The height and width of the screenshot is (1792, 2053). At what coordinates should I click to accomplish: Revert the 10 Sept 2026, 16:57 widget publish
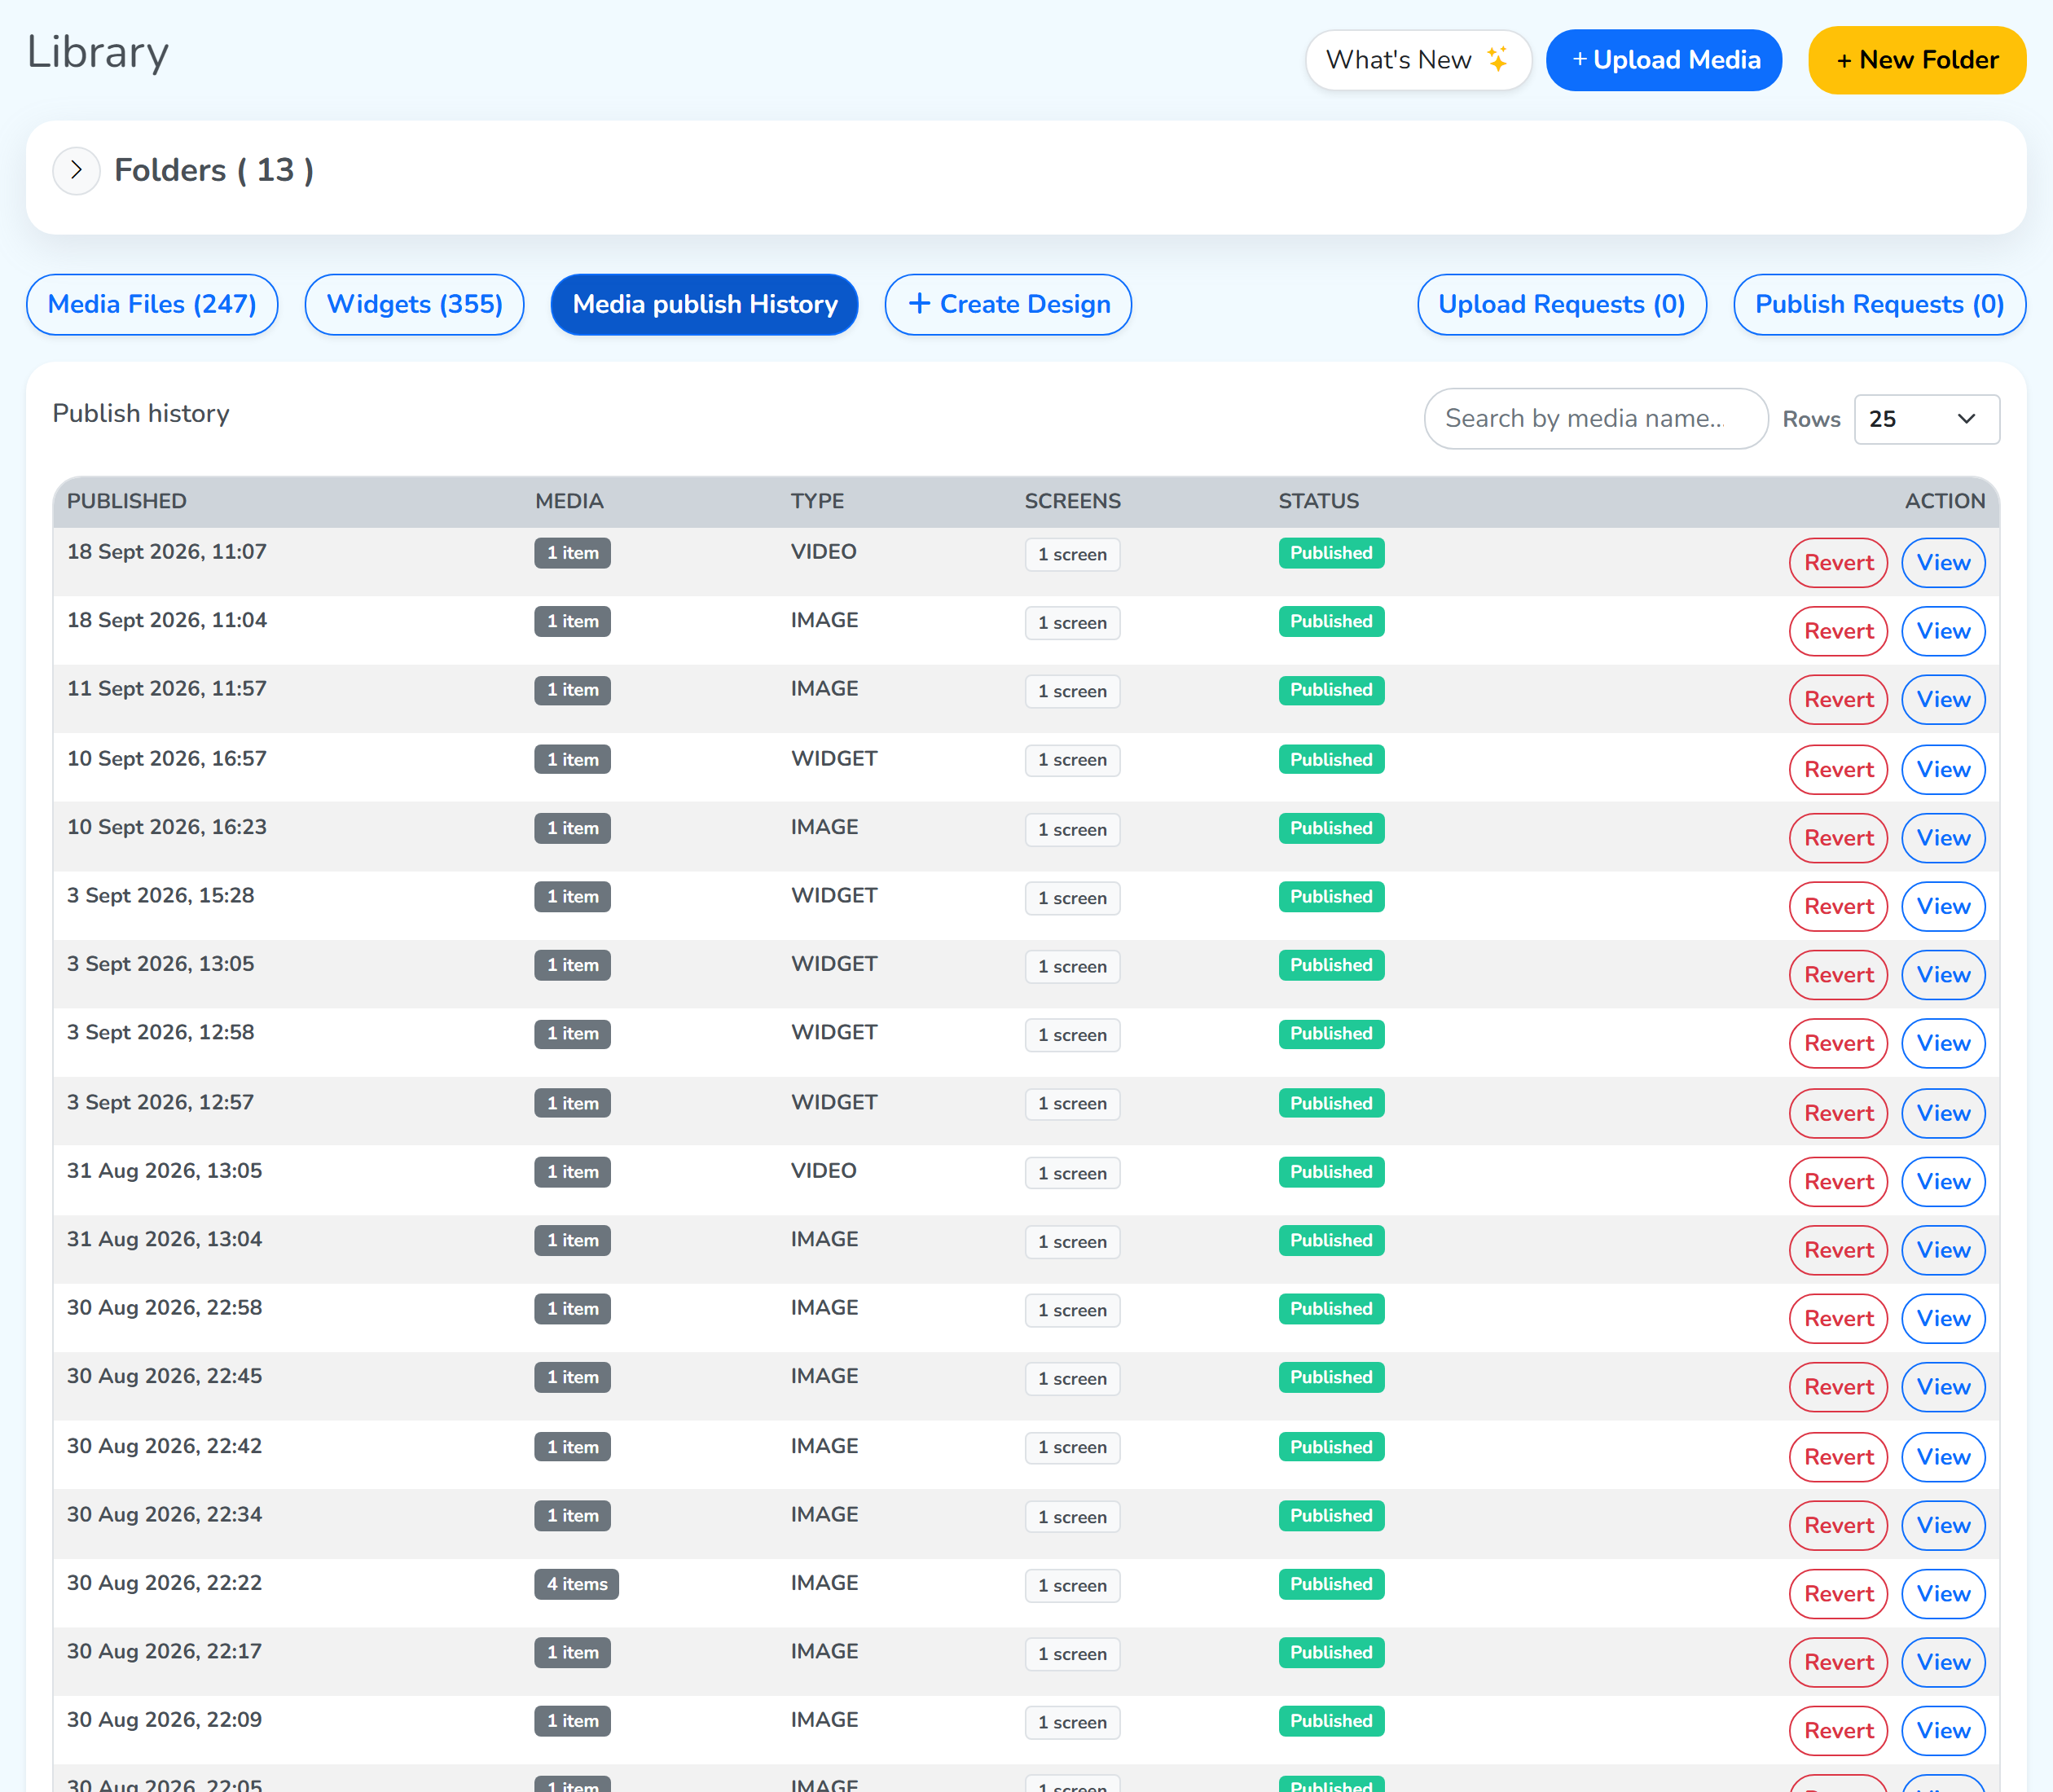[1838, 770]
